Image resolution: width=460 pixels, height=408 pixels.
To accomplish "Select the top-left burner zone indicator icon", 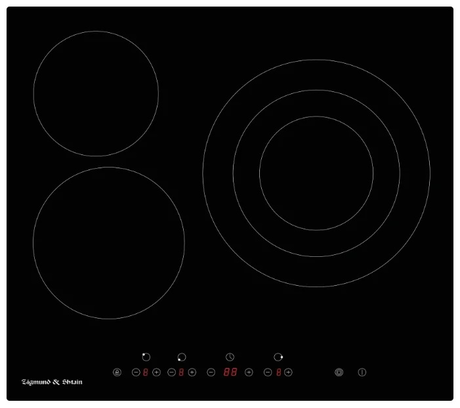I will [x=146, y=357].
